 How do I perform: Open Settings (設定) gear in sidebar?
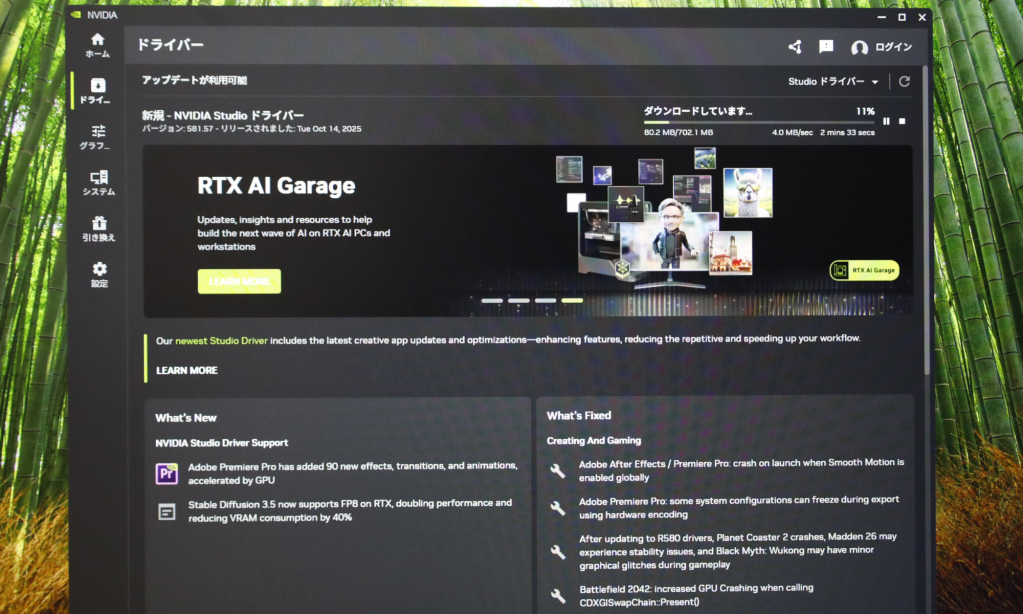99,274
